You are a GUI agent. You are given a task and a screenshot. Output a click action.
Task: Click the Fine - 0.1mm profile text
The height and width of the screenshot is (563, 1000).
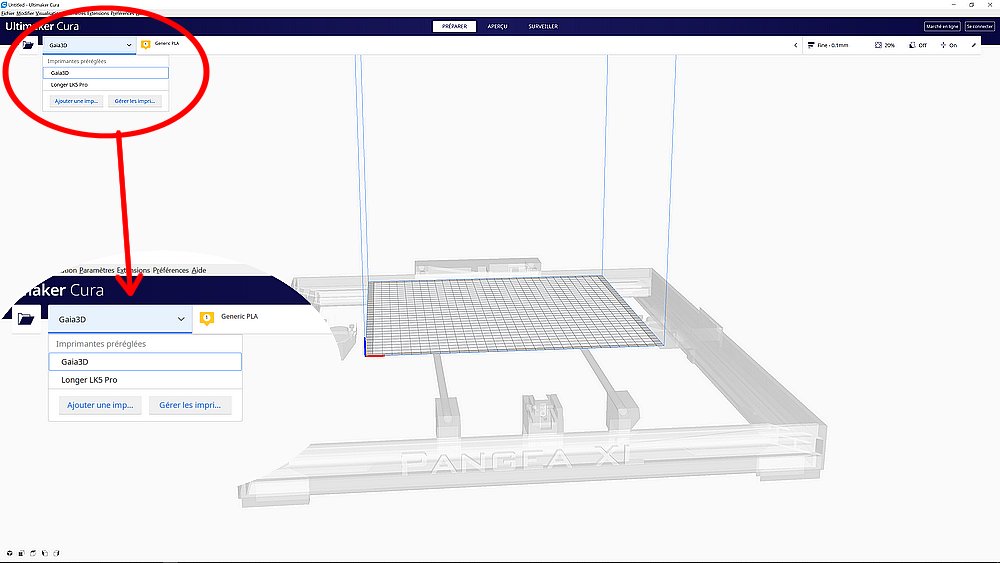[833, 45]
